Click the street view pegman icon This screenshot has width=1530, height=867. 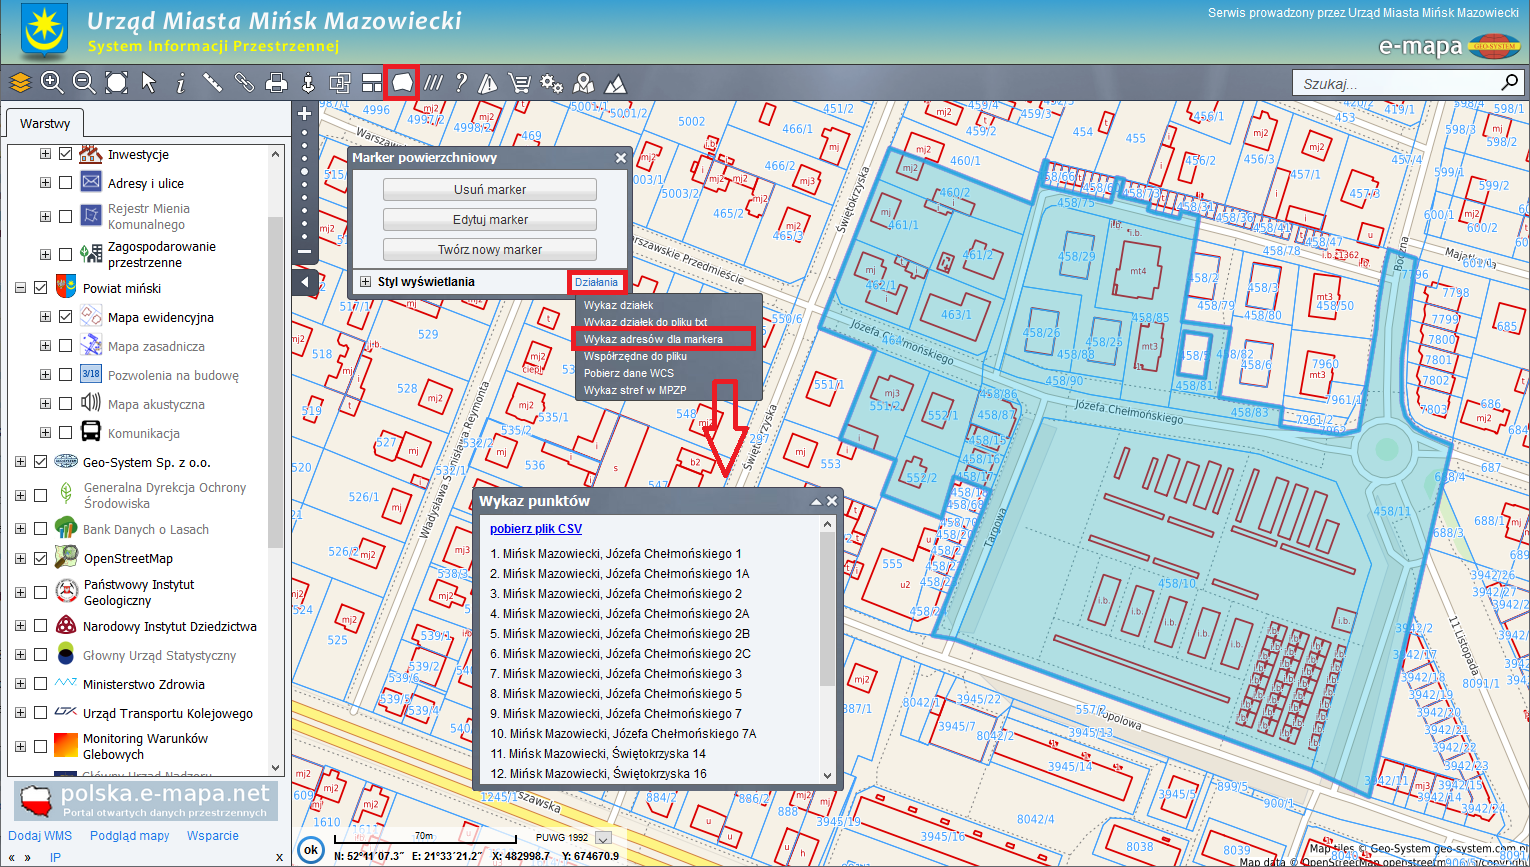point(308,83)
